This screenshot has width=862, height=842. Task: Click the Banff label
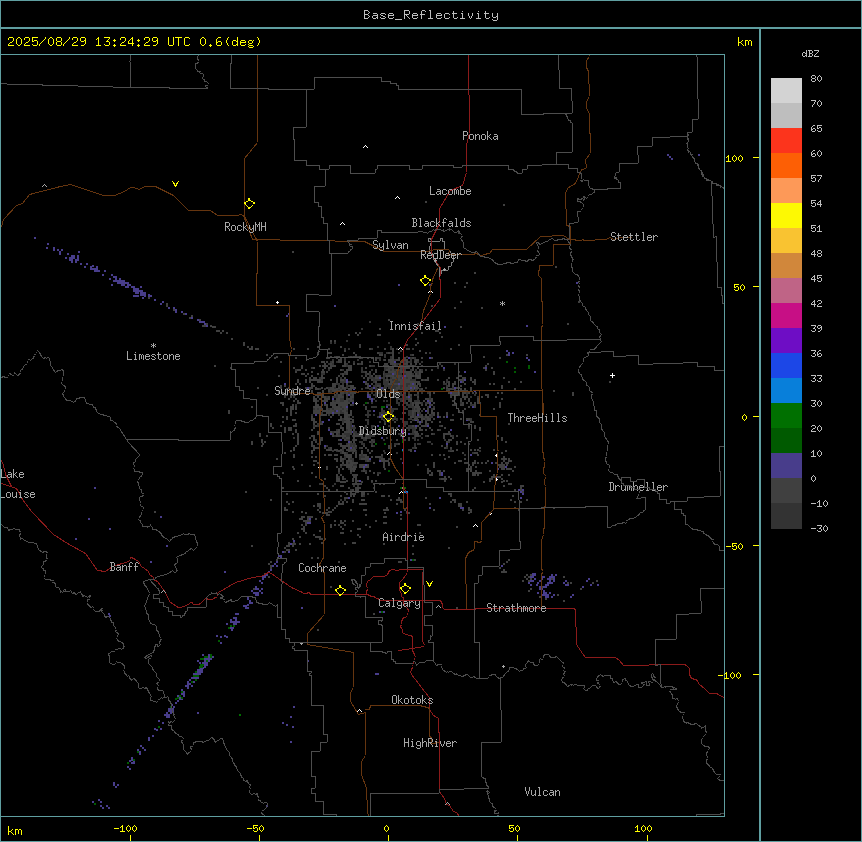tap(124, 567)
